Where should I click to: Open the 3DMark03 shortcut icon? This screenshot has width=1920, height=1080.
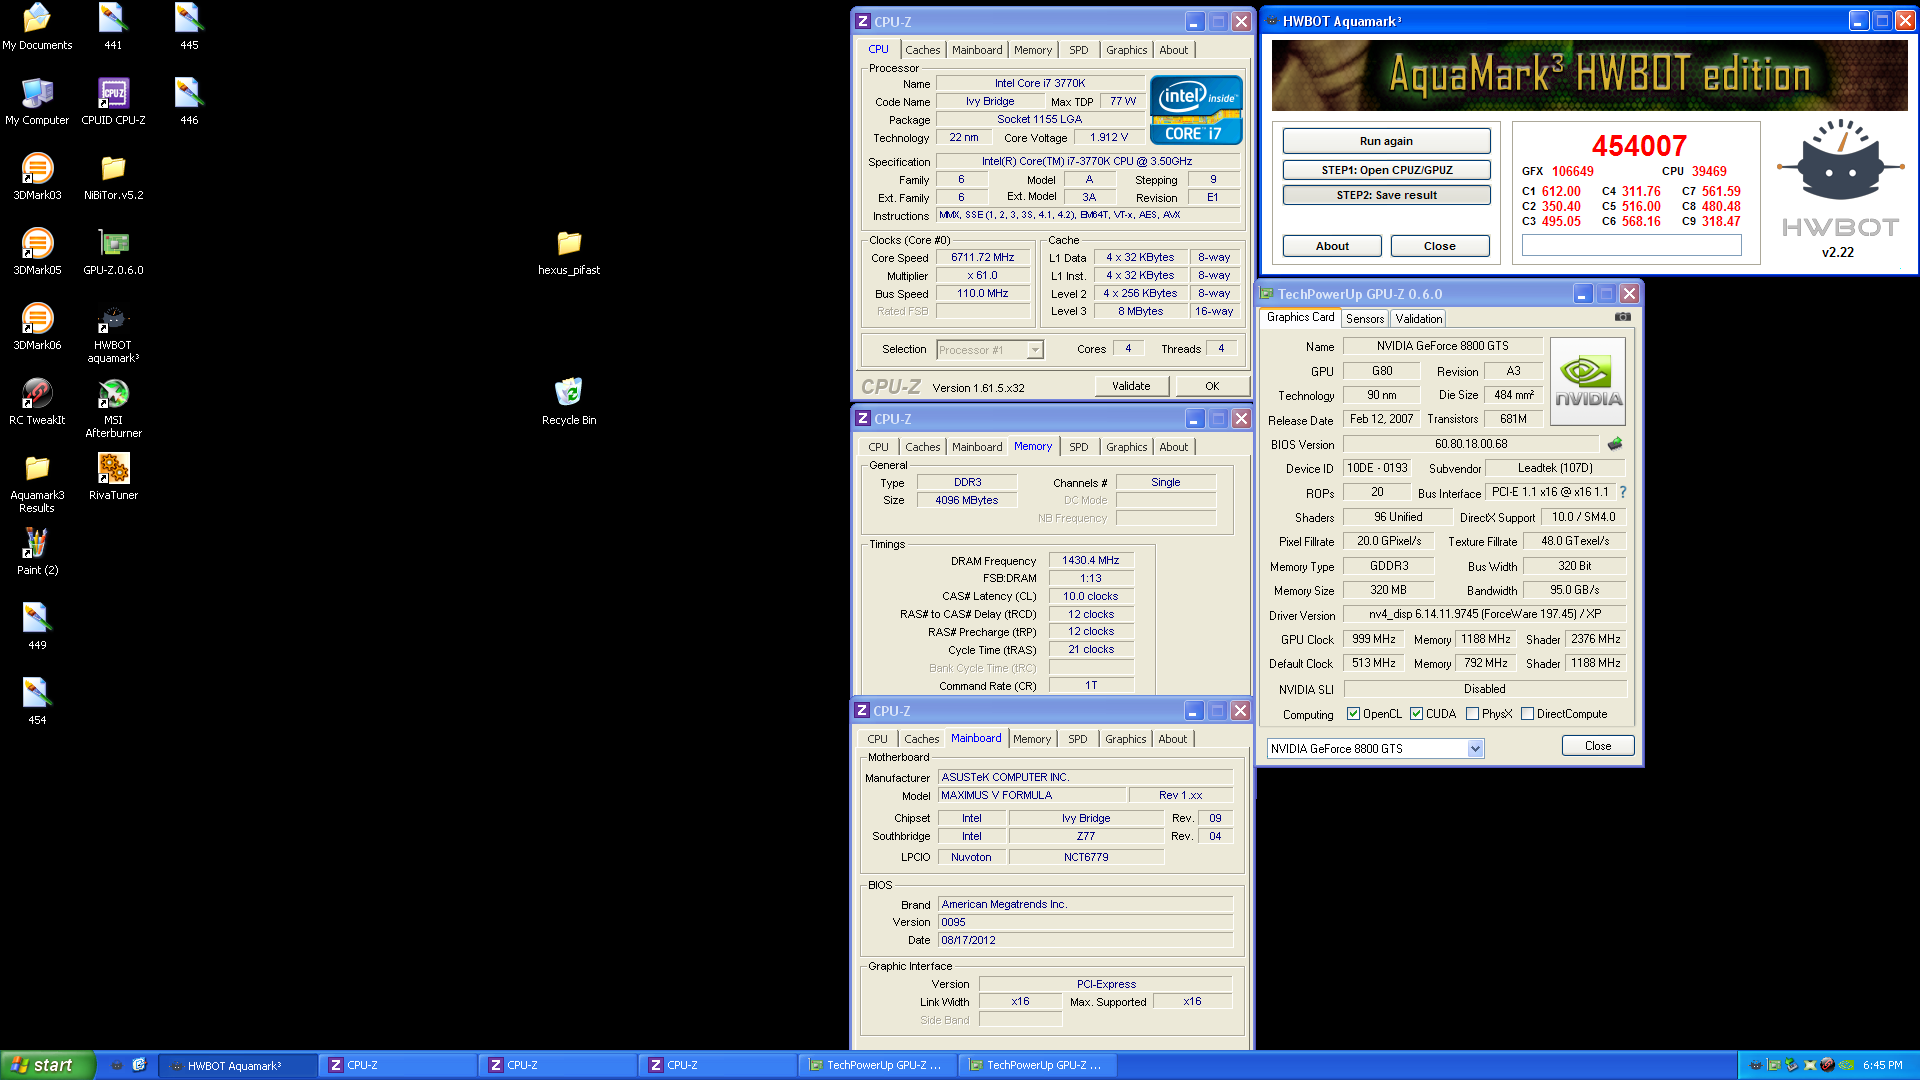click(37, 176)
